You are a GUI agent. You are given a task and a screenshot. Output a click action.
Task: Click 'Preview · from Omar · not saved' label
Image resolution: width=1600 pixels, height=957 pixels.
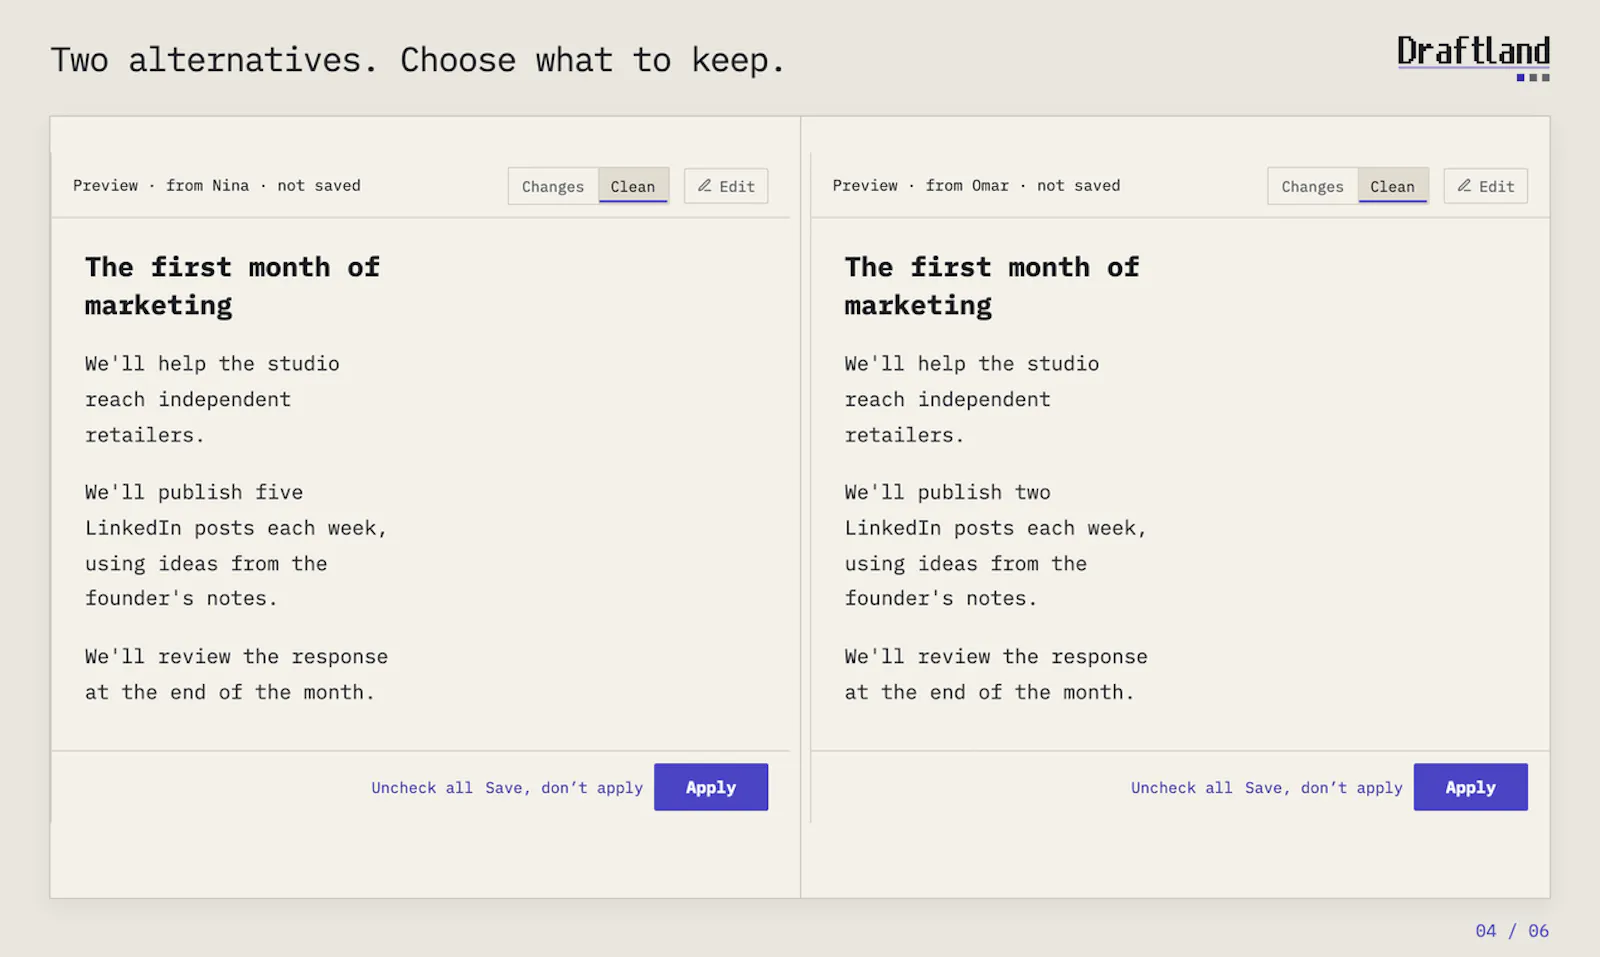coord(976,186)
